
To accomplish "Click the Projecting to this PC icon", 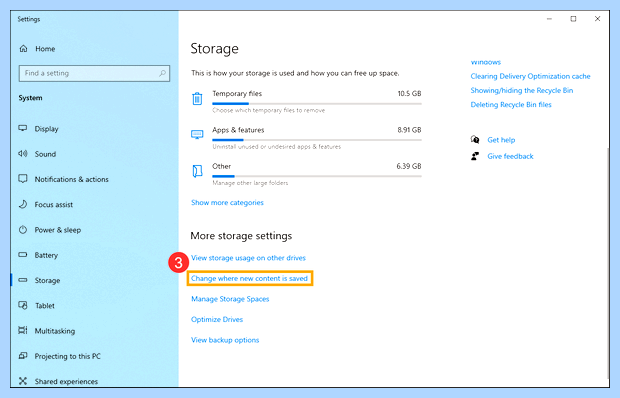I will coord(23,356).
